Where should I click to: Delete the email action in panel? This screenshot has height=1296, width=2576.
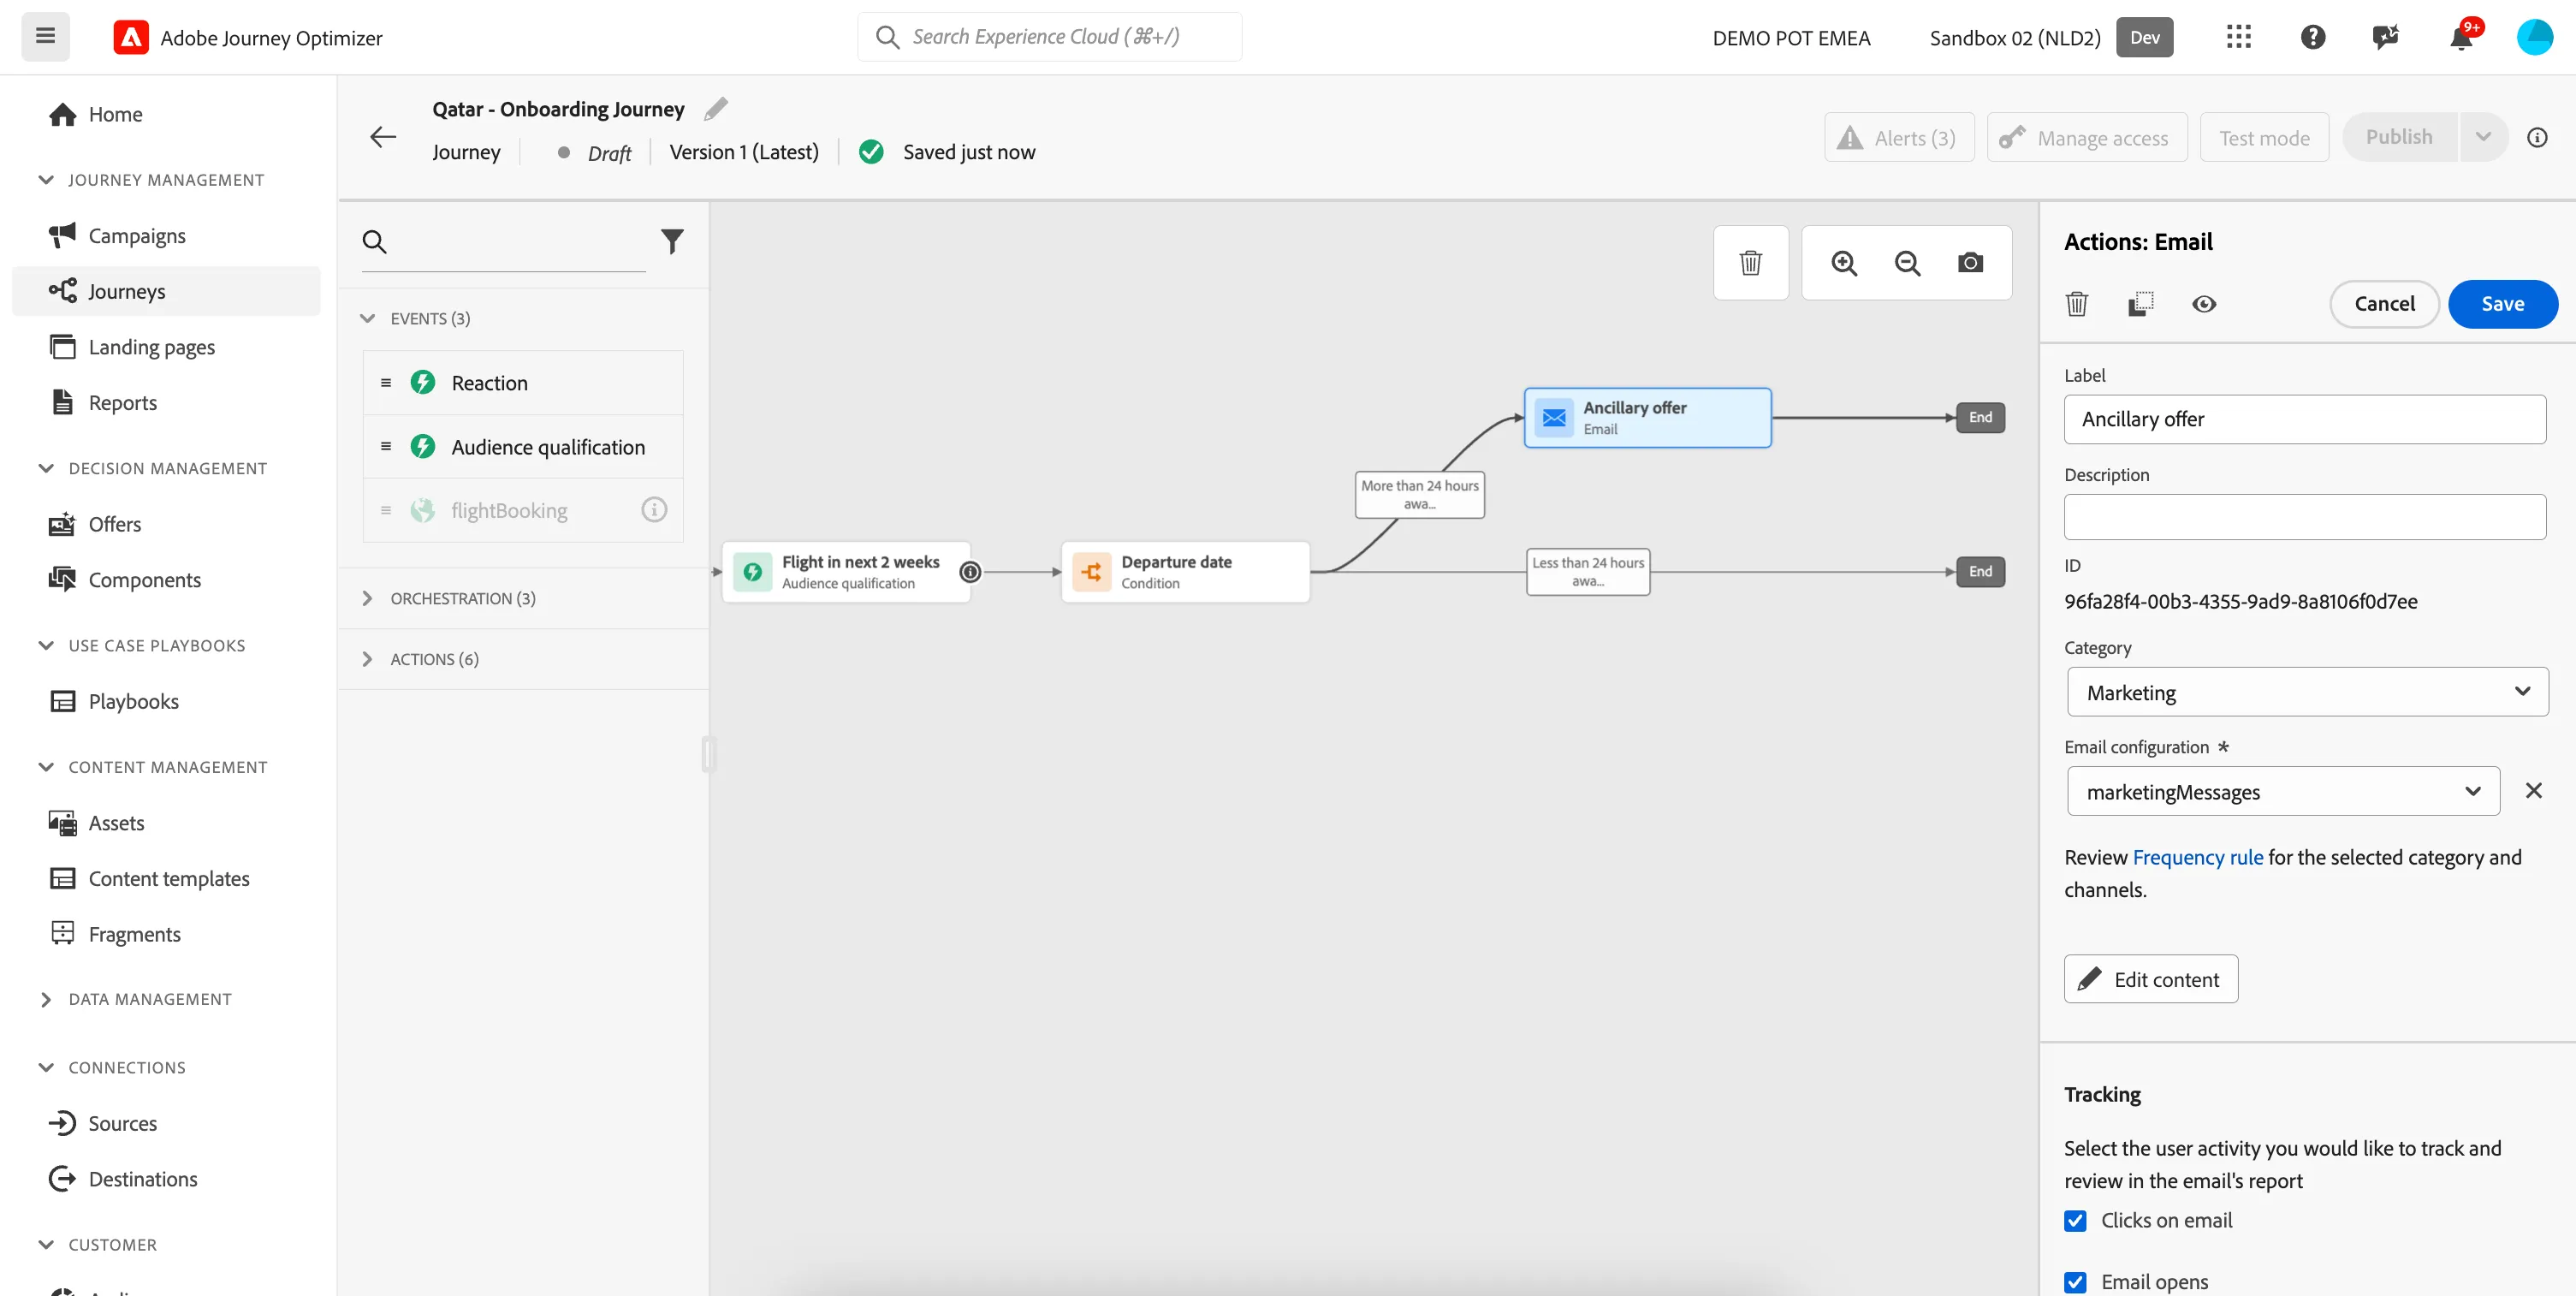coord(2077,304)
